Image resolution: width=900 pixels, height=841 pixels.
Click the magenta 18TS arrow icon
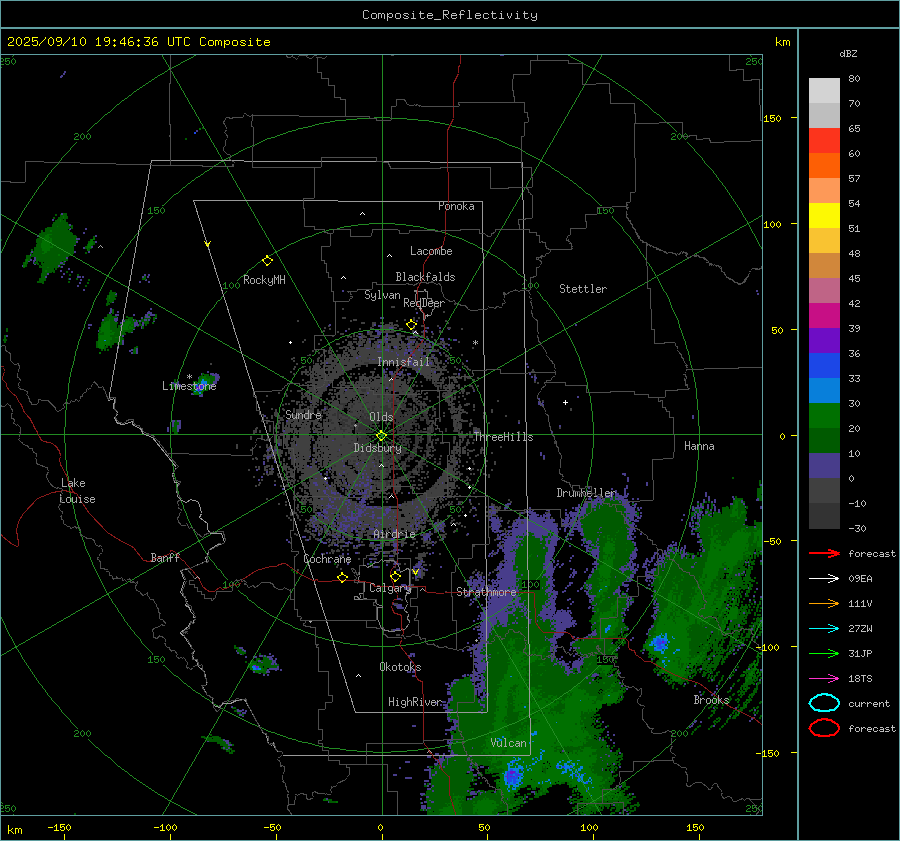[x=824, y=679]
